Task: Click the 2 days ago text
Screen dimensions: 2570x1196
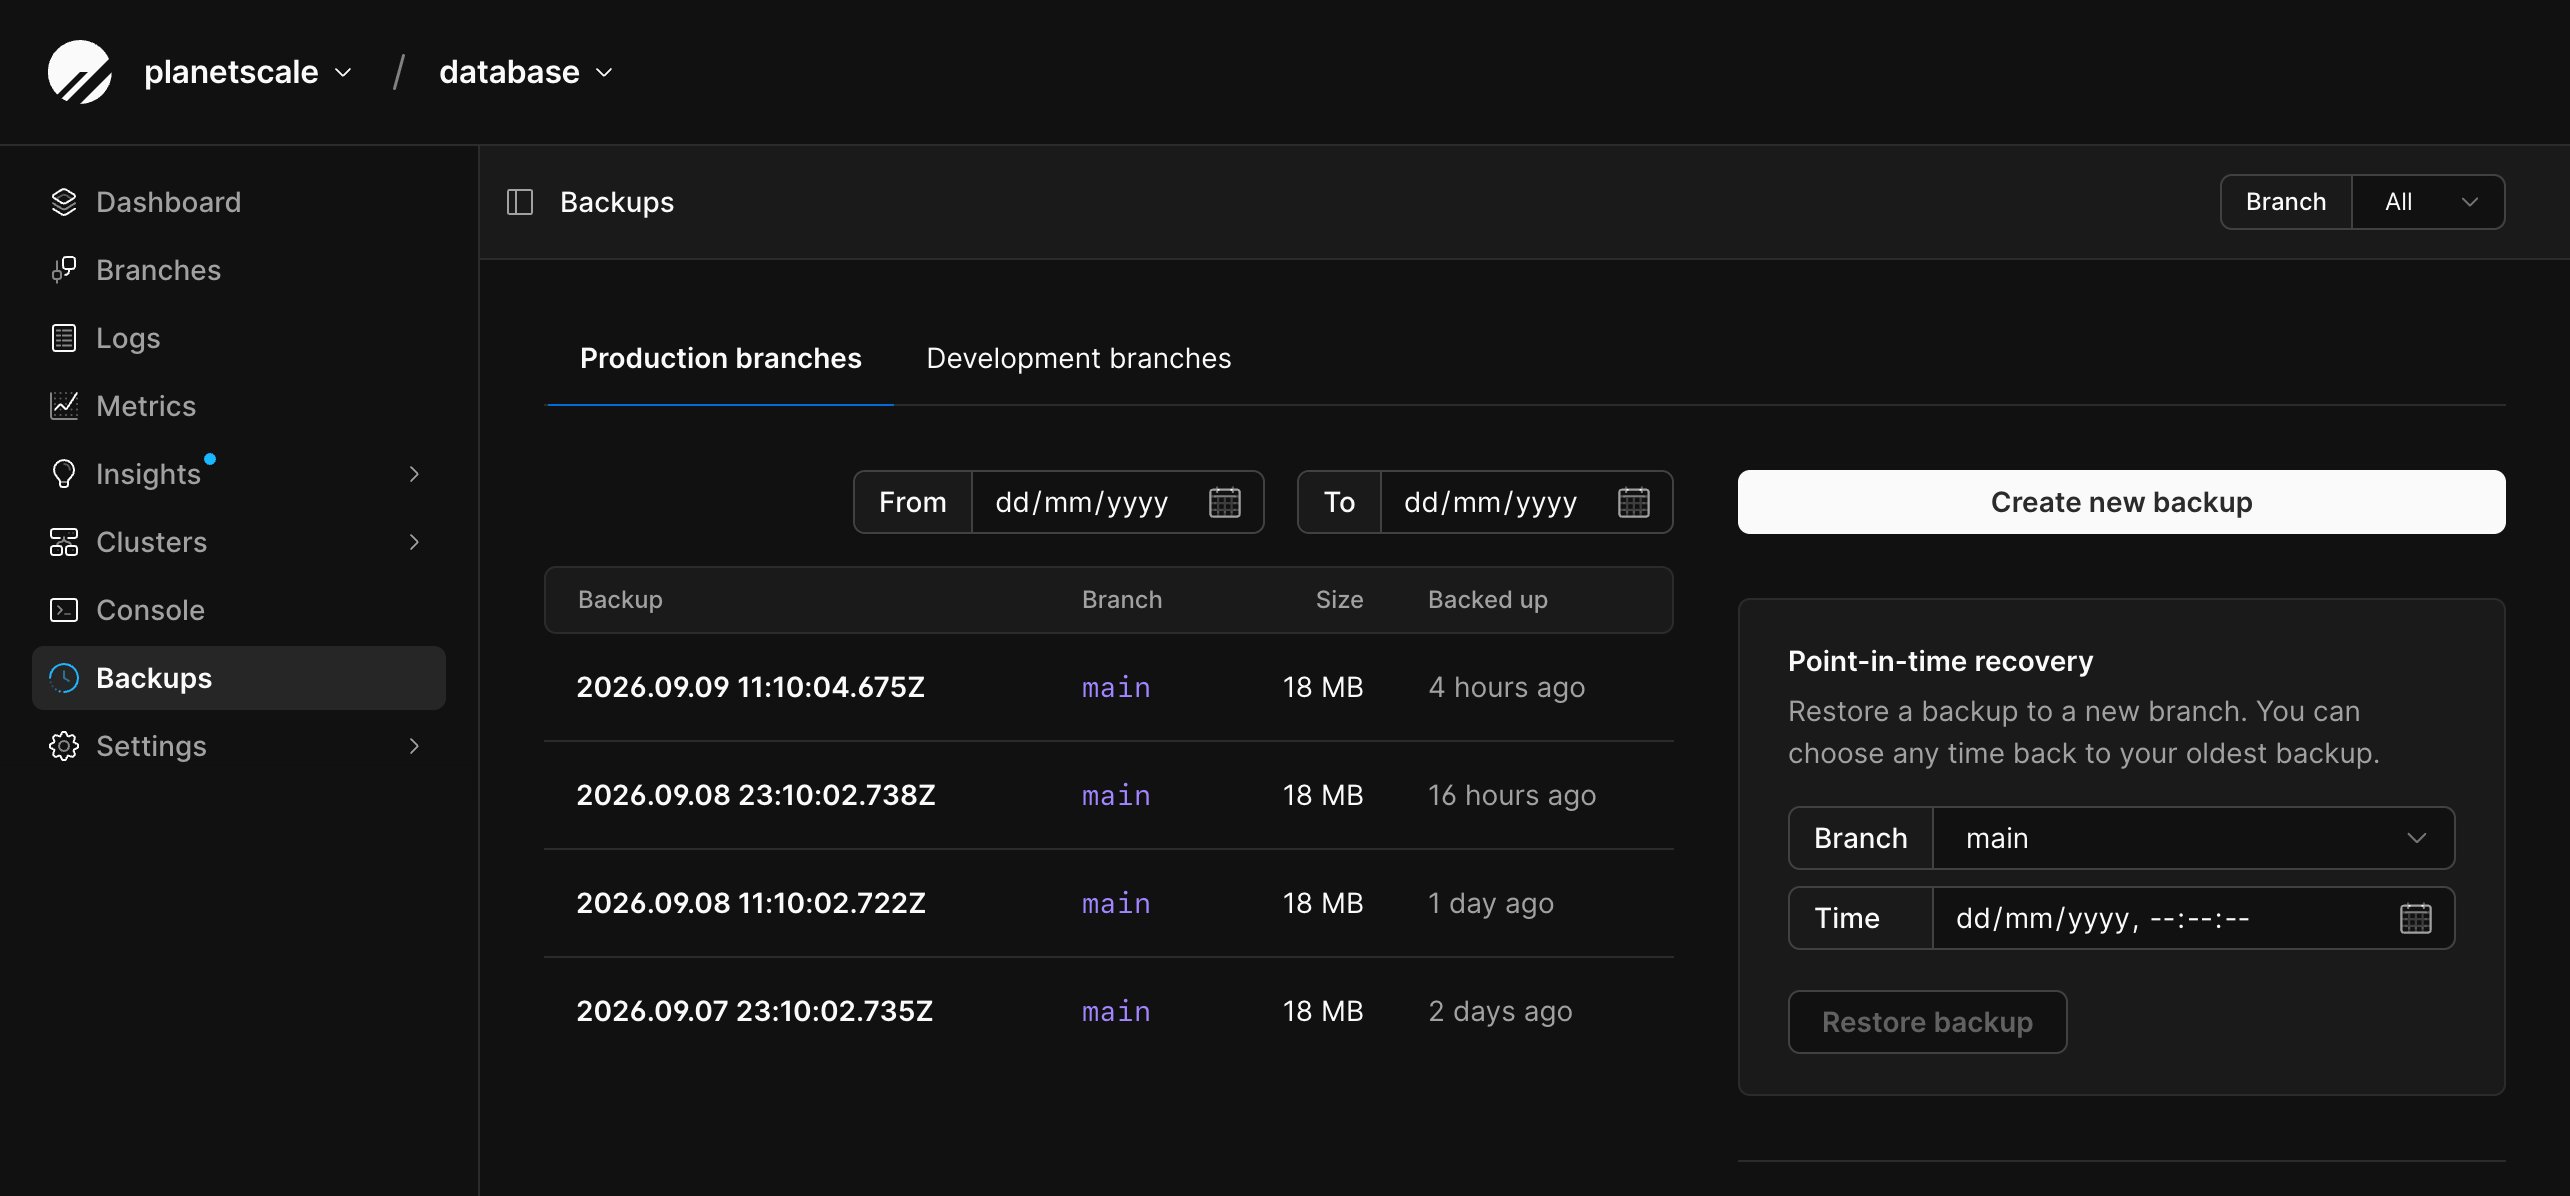Action: click(1500, 1011)
